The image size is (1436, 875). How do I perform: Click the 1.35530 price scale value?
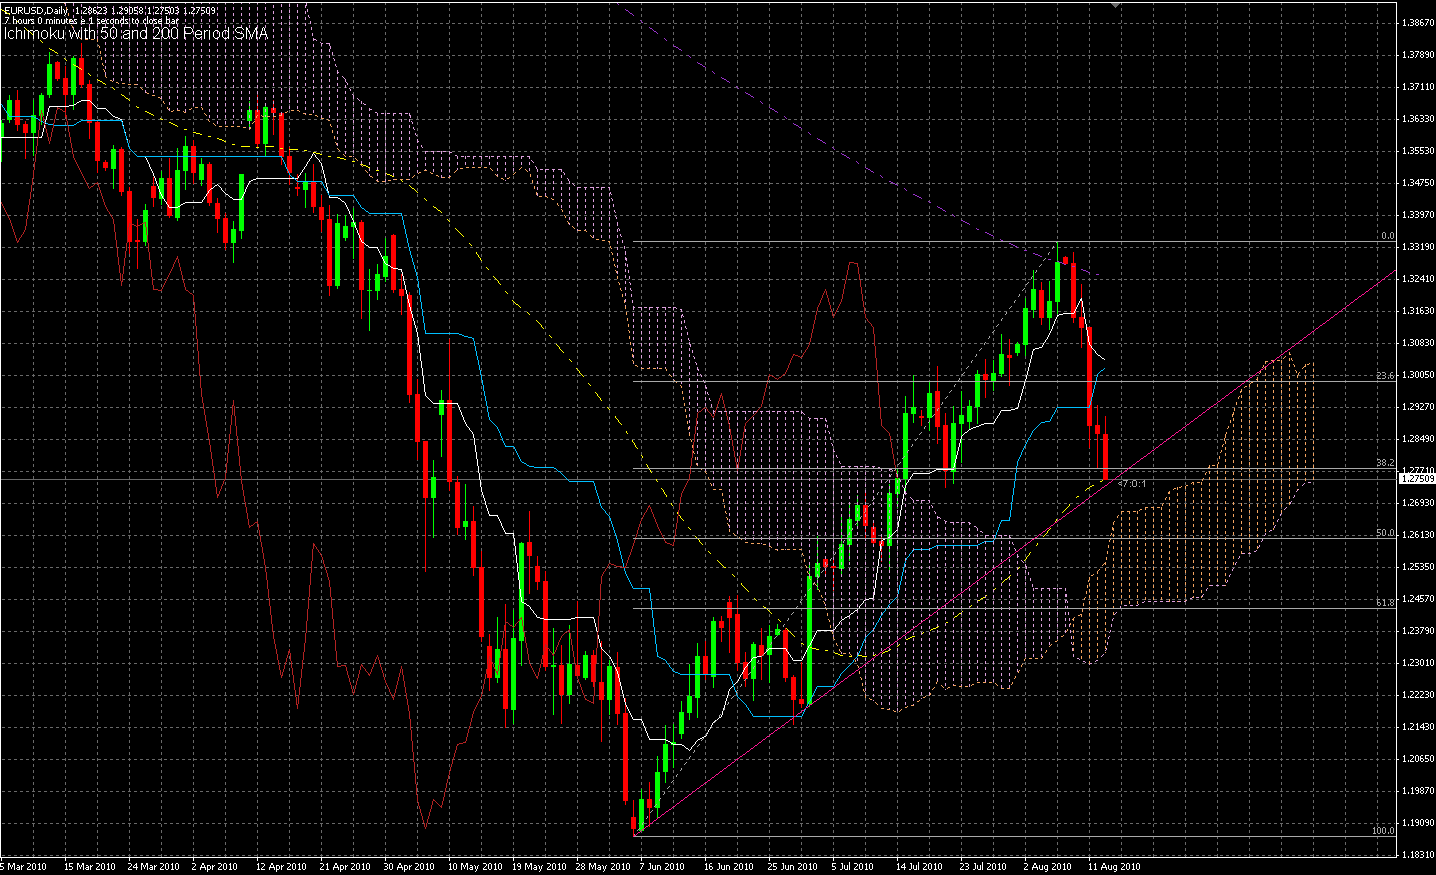click(1419, 151)
